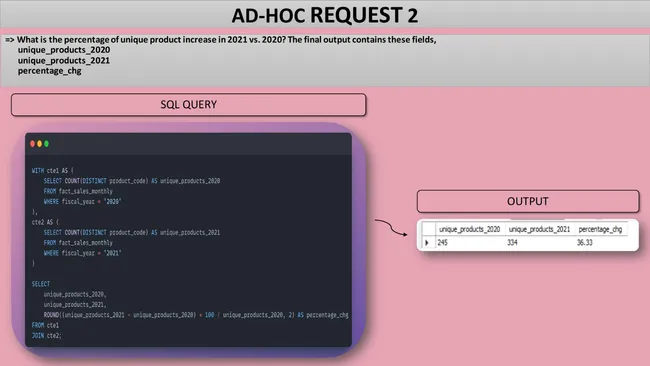Click the blank corner header cell in output table

tap(429, 229)
